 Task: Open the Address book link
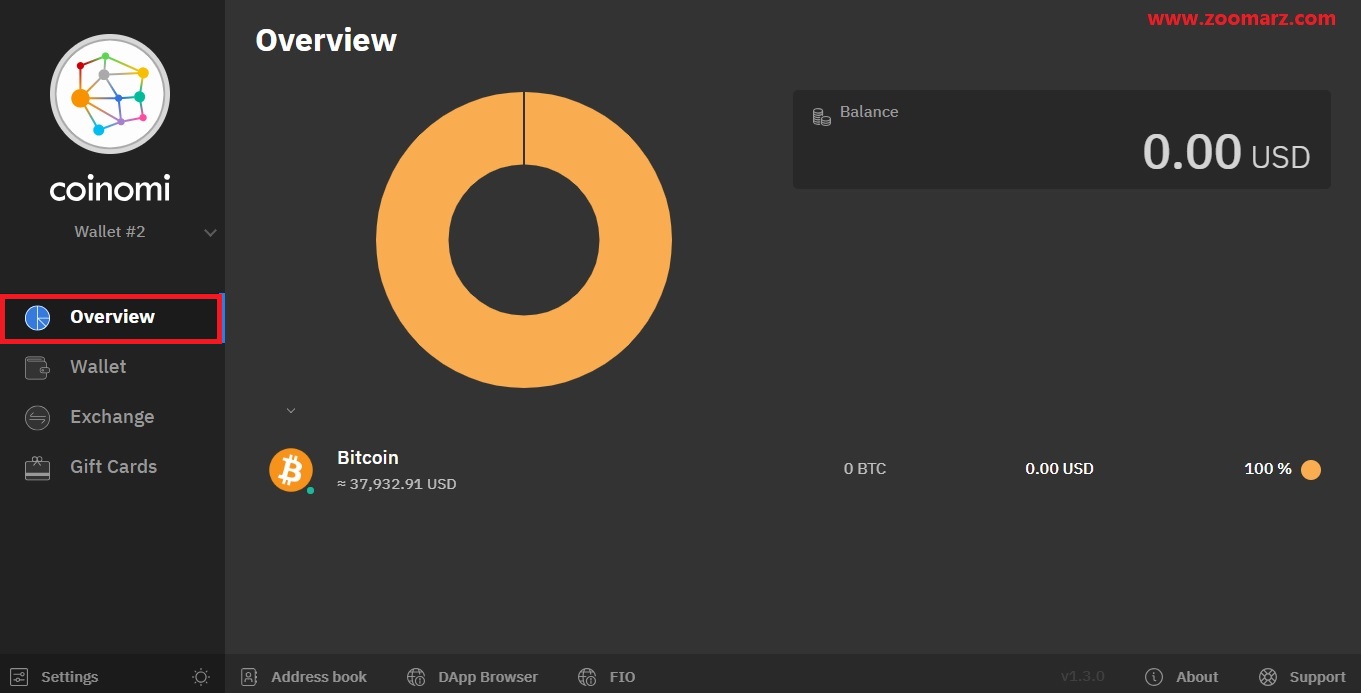[319, 677]
